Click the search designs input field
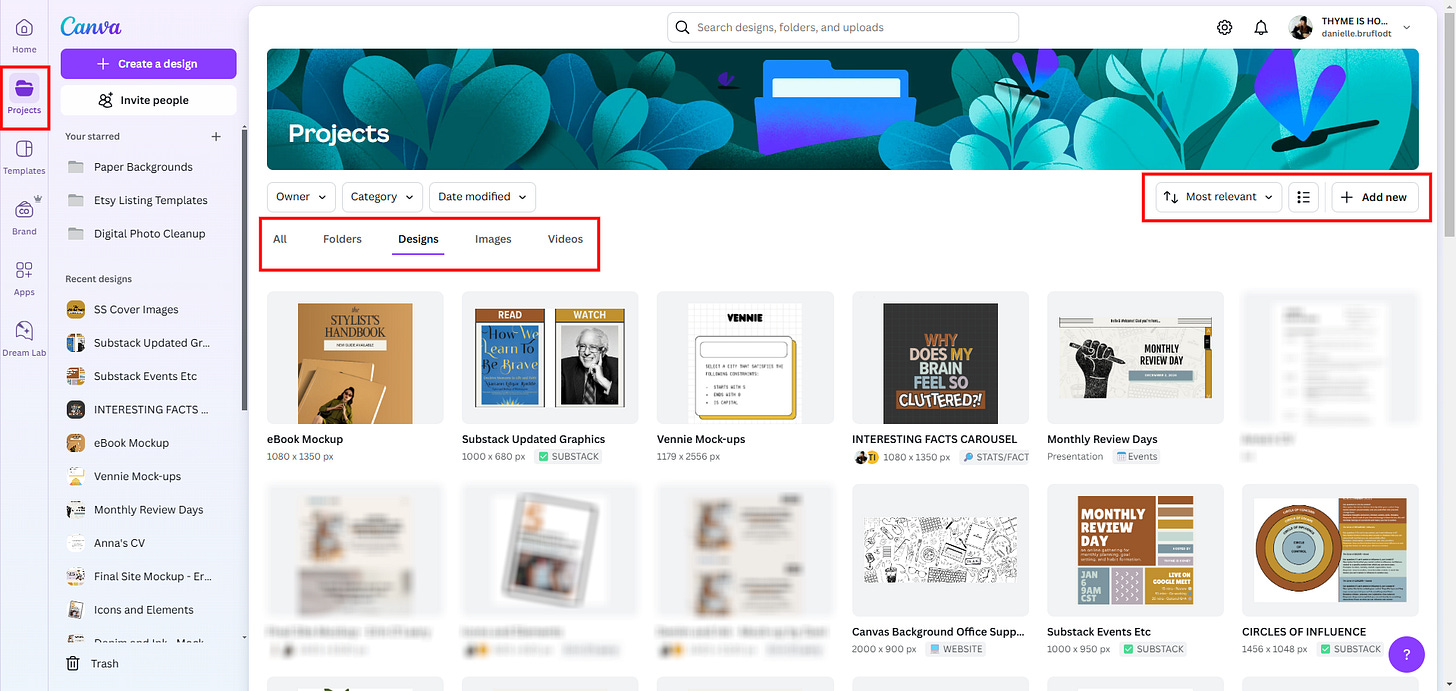The width and height of the screenshot is (1456, 691). [843, 28]
